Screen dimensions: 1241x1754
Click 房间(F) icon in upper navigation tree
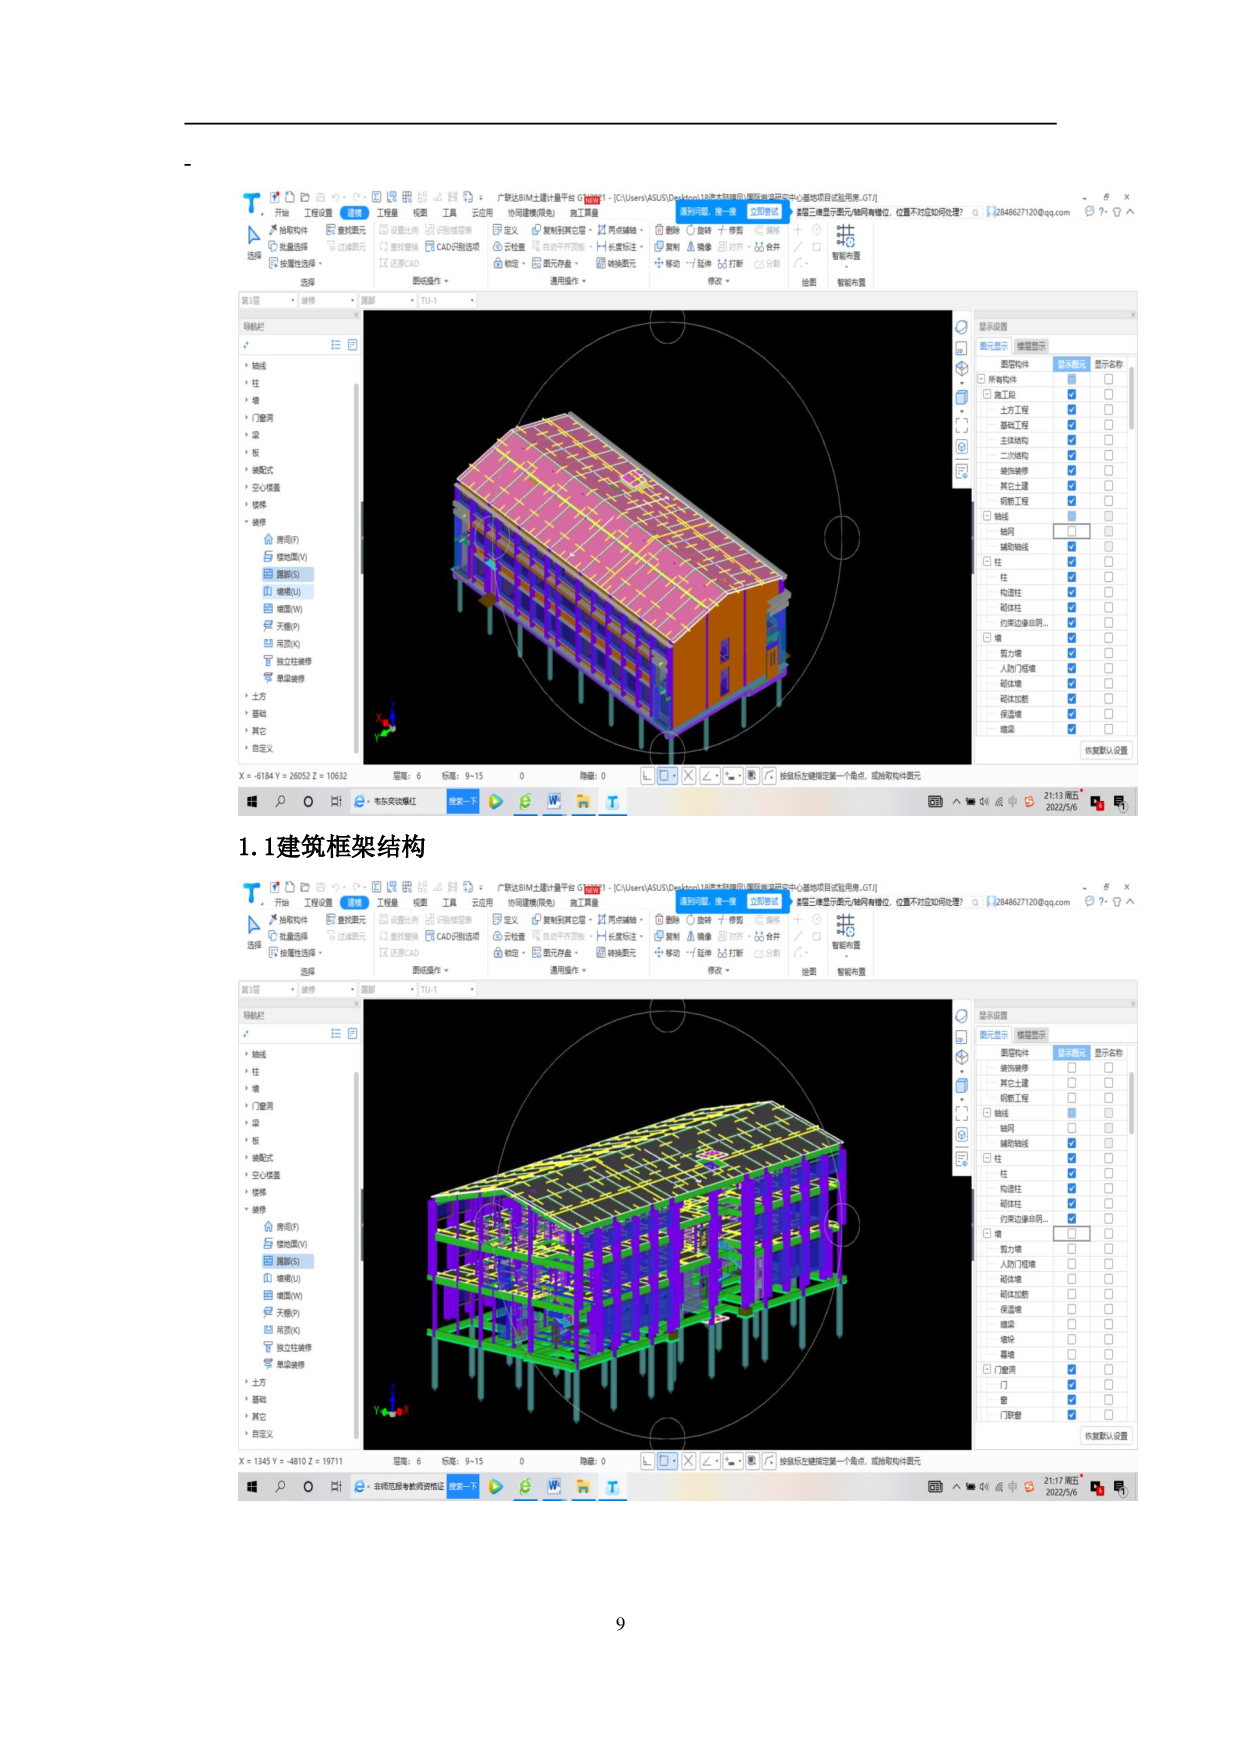pyautogui.click(x=268, y=539)
